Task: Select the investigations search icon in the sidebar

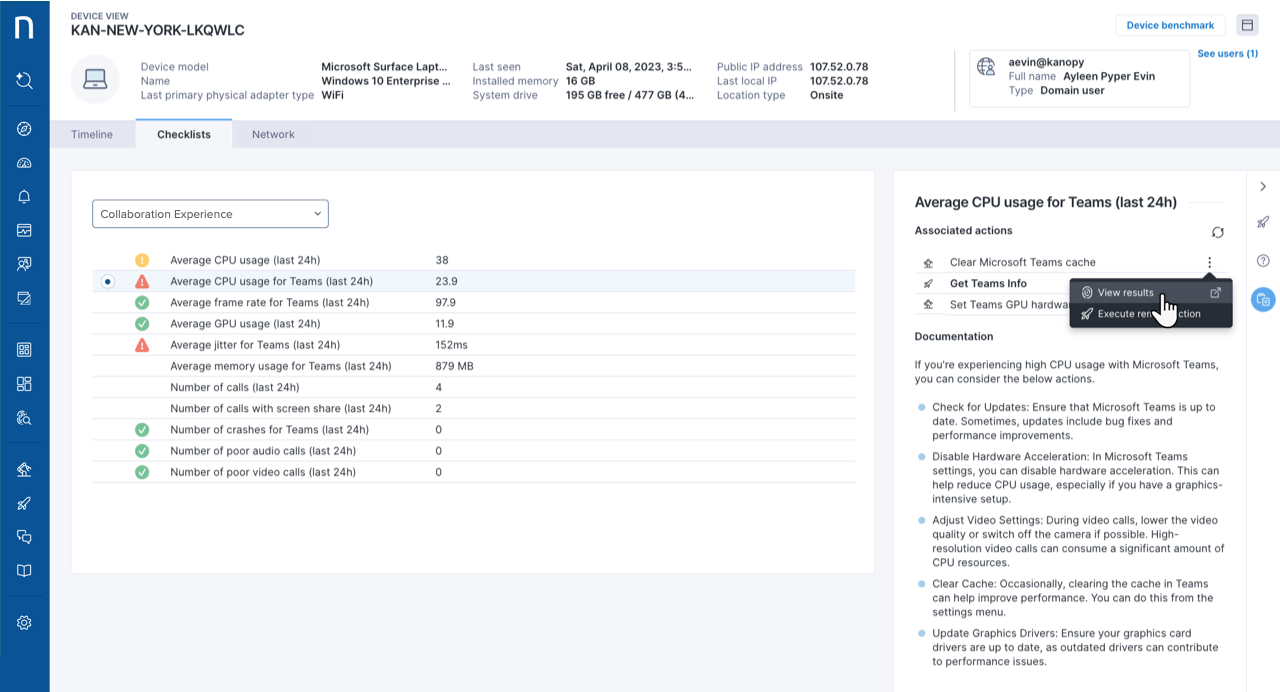Action: [x=24, y=81]
